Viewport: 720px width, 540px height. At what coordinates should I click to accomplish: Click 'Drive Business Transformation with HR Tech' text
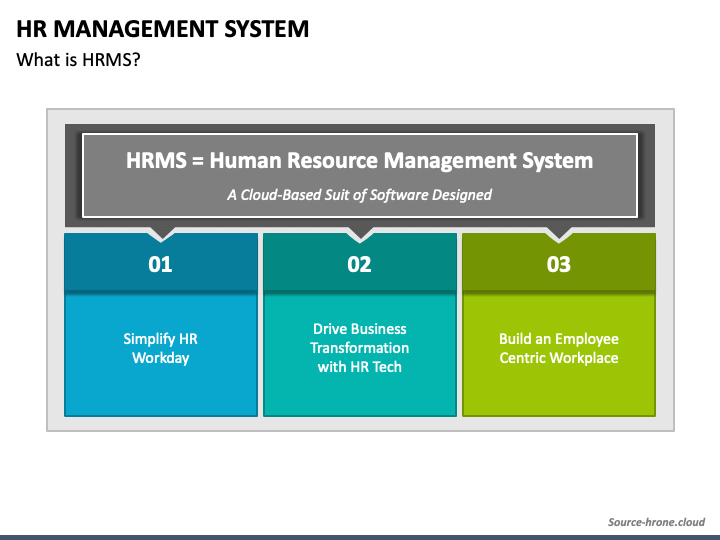[360, 348]
